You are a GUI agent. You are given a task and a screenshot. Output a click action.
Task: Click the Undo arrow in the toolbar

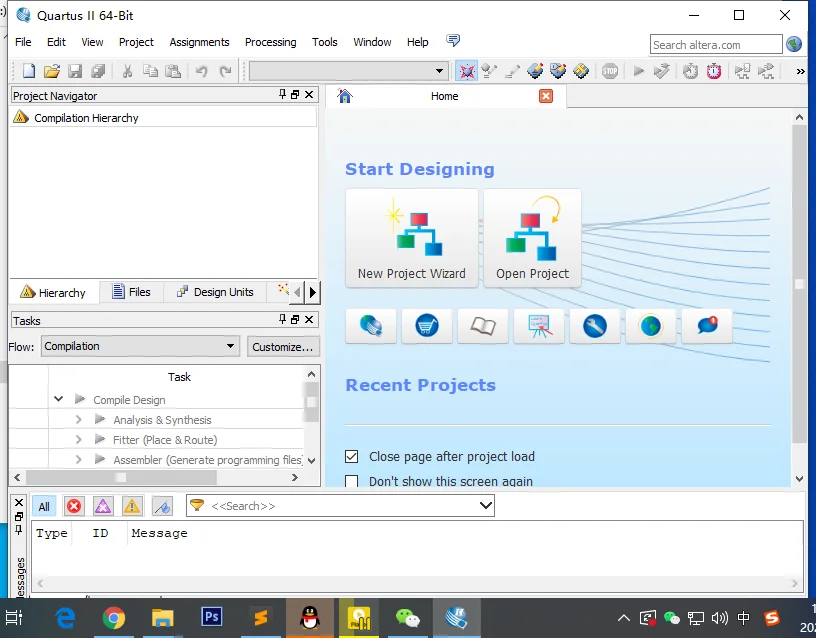(x=201, y=71)
